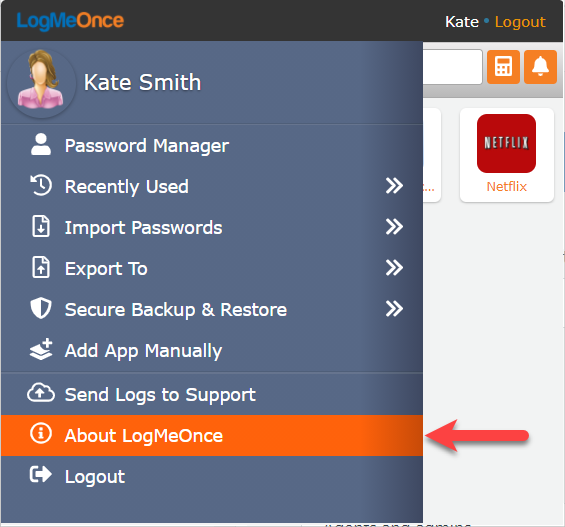Click the Logout exit arrow icon

(x=41, y=474)
